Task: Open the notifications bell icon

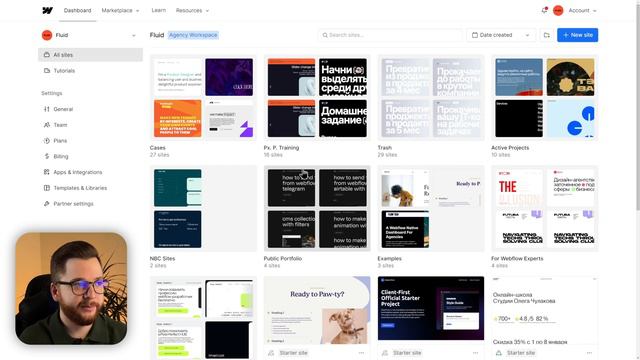Action: point(544,11)
